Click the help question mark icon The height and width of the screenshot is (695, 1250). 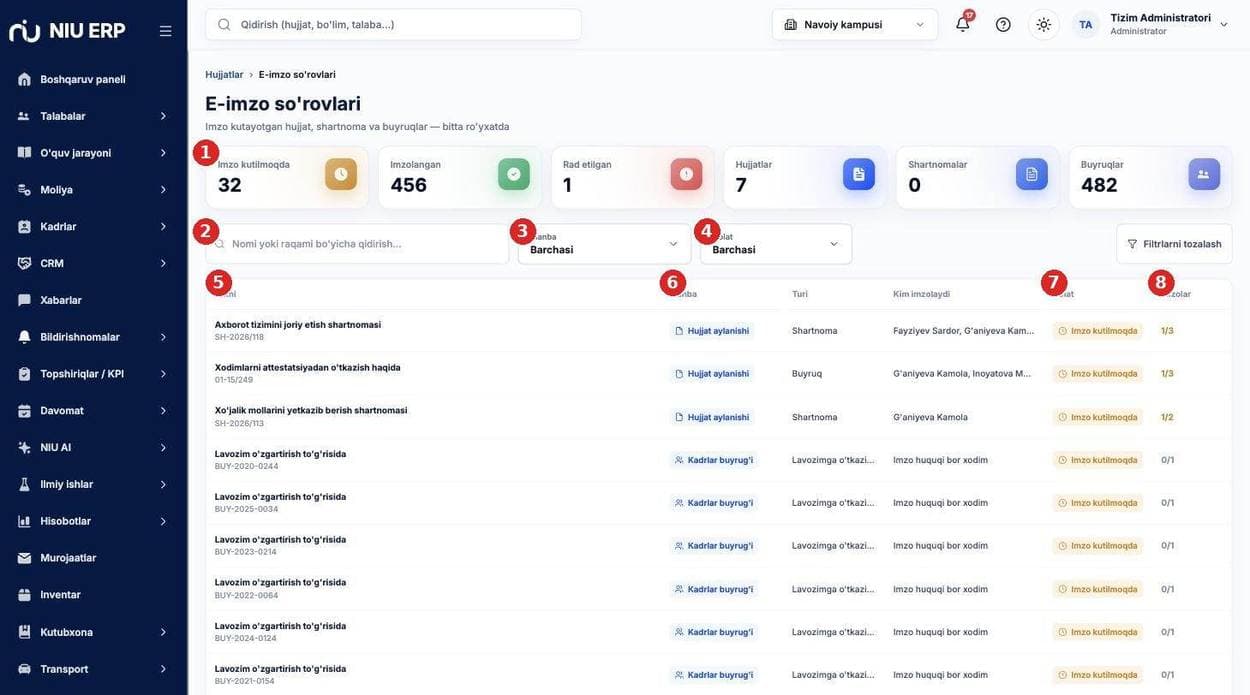pyautogui.click(x=1003, y=24)
